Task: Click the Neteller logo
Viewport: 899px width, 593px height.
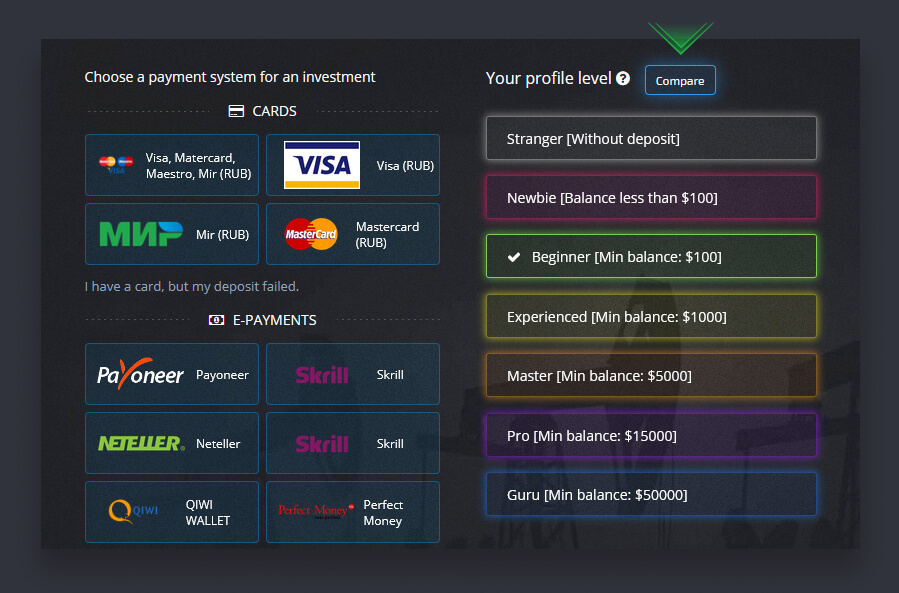Action: tap(141, 443)
